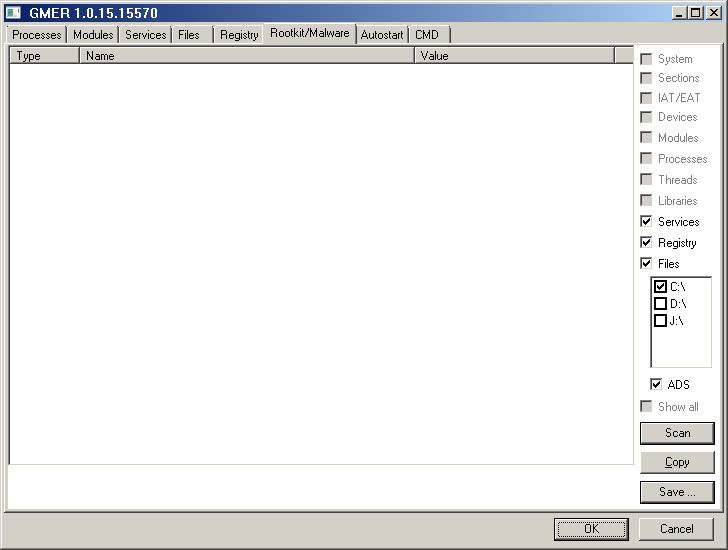Viewport: 728px width, 550px height.
Task: Uncheck the Files scan checkbox
Action: coord(646,263)
